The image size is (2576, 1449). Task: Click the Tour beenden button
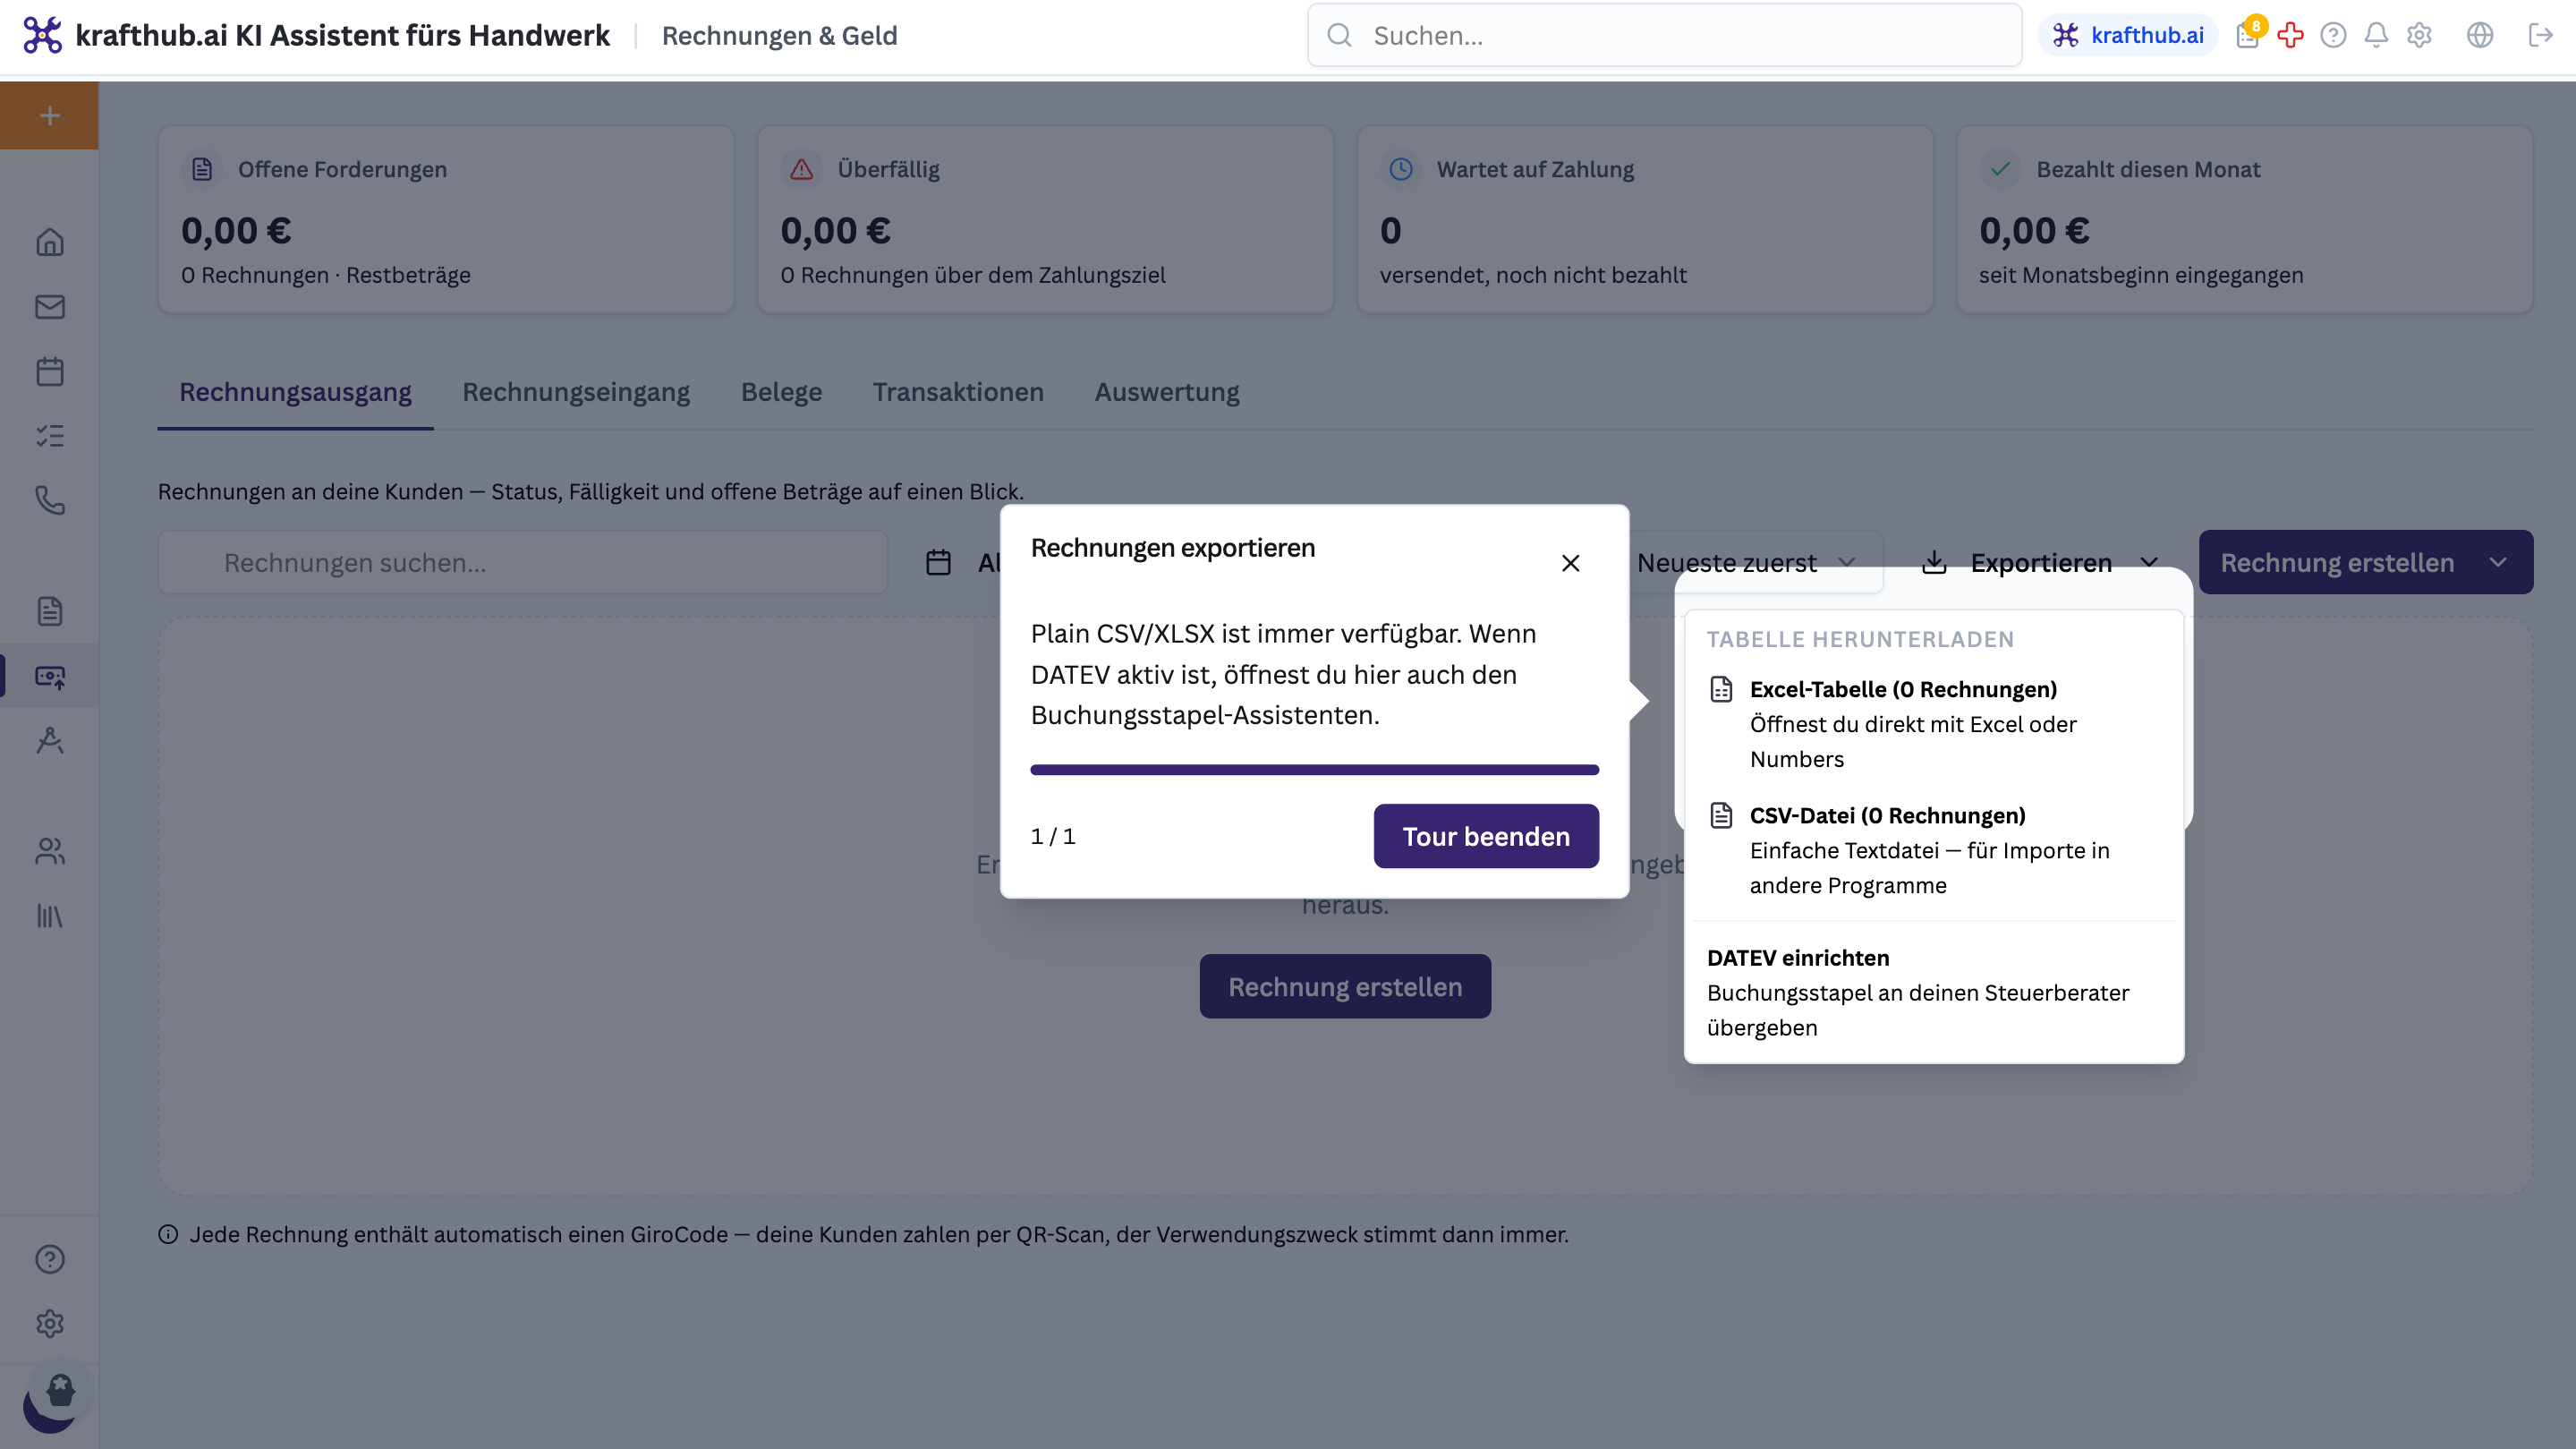pos(1486,836)
